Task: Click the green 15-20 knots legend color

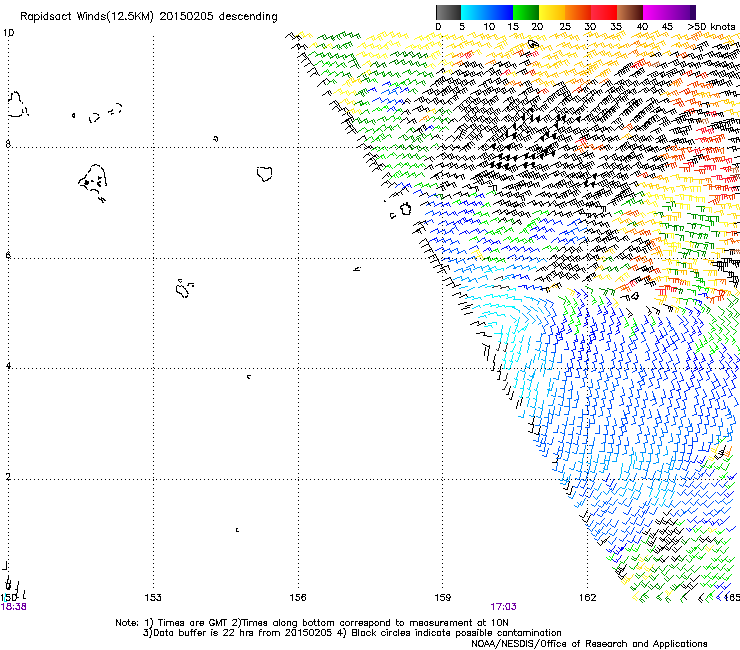Action: 526,12
